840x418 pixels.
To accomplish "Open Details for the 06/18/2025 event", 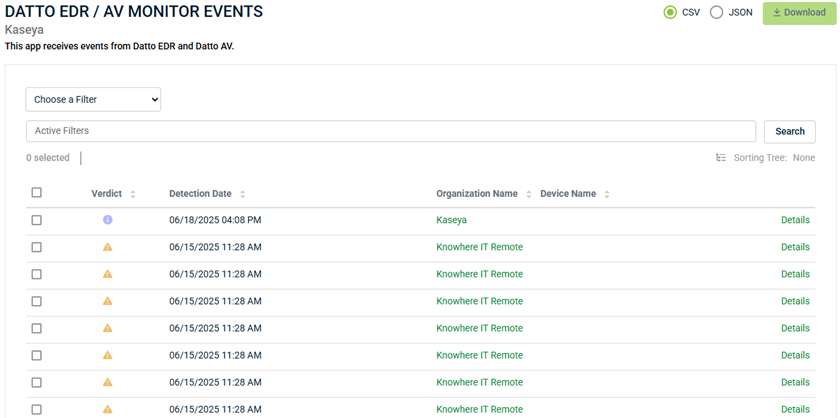I will click(795, 220).
